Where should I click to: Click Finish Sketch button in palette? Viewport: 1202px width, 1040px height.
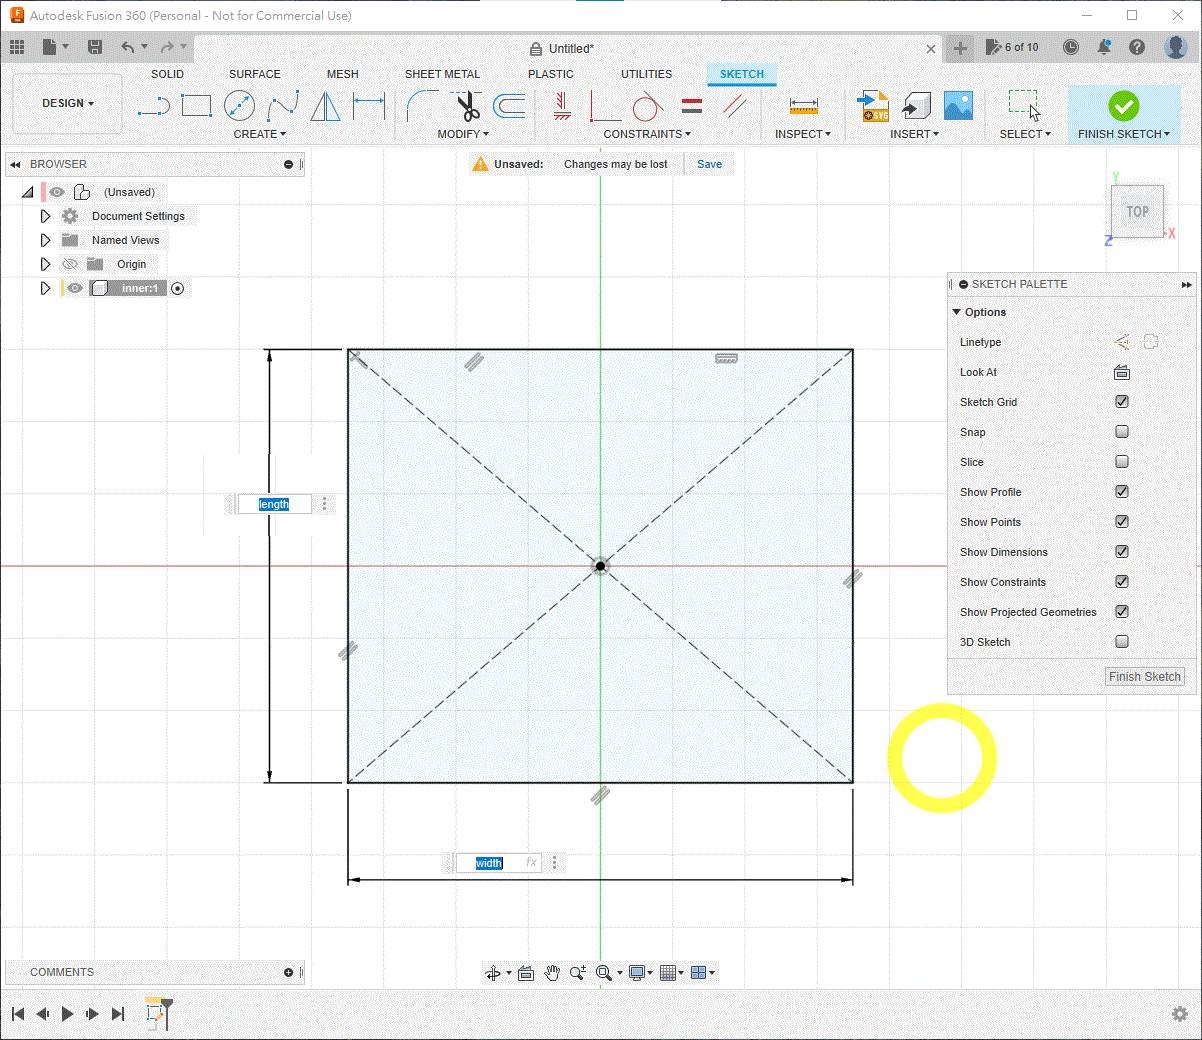1144,677
